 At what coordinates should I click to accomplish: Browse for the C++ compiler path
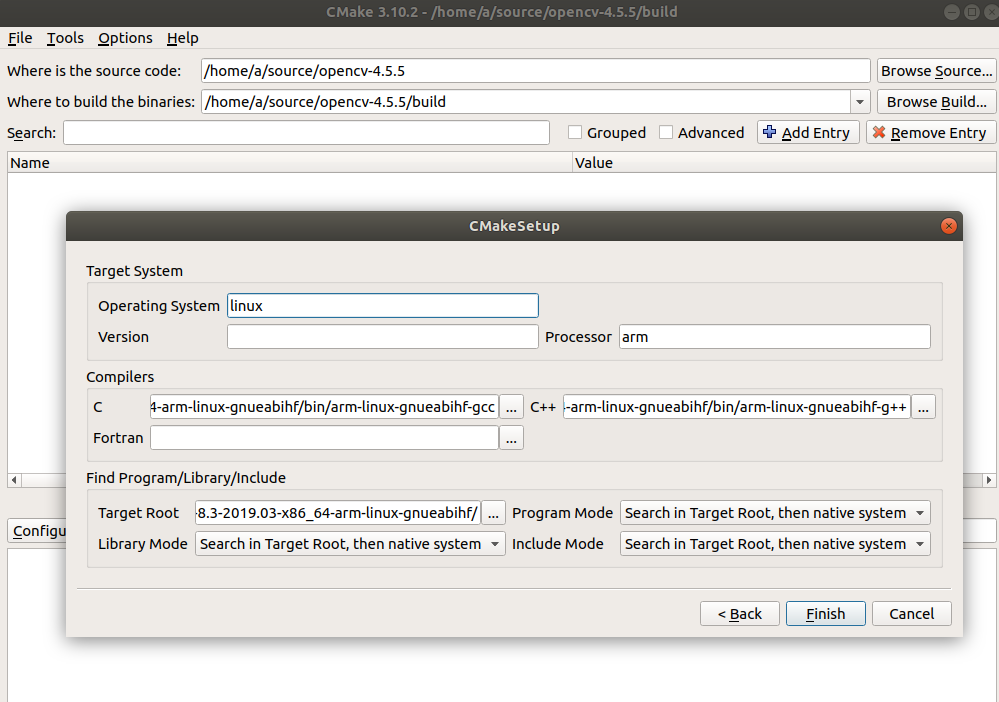[923, 407]
